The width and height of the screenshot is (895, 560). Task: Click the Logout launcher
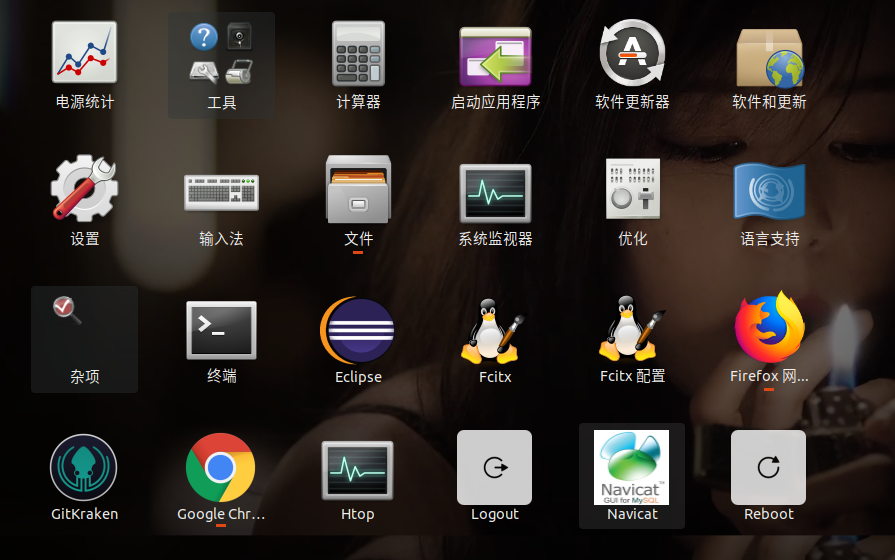tap(494, 468)
